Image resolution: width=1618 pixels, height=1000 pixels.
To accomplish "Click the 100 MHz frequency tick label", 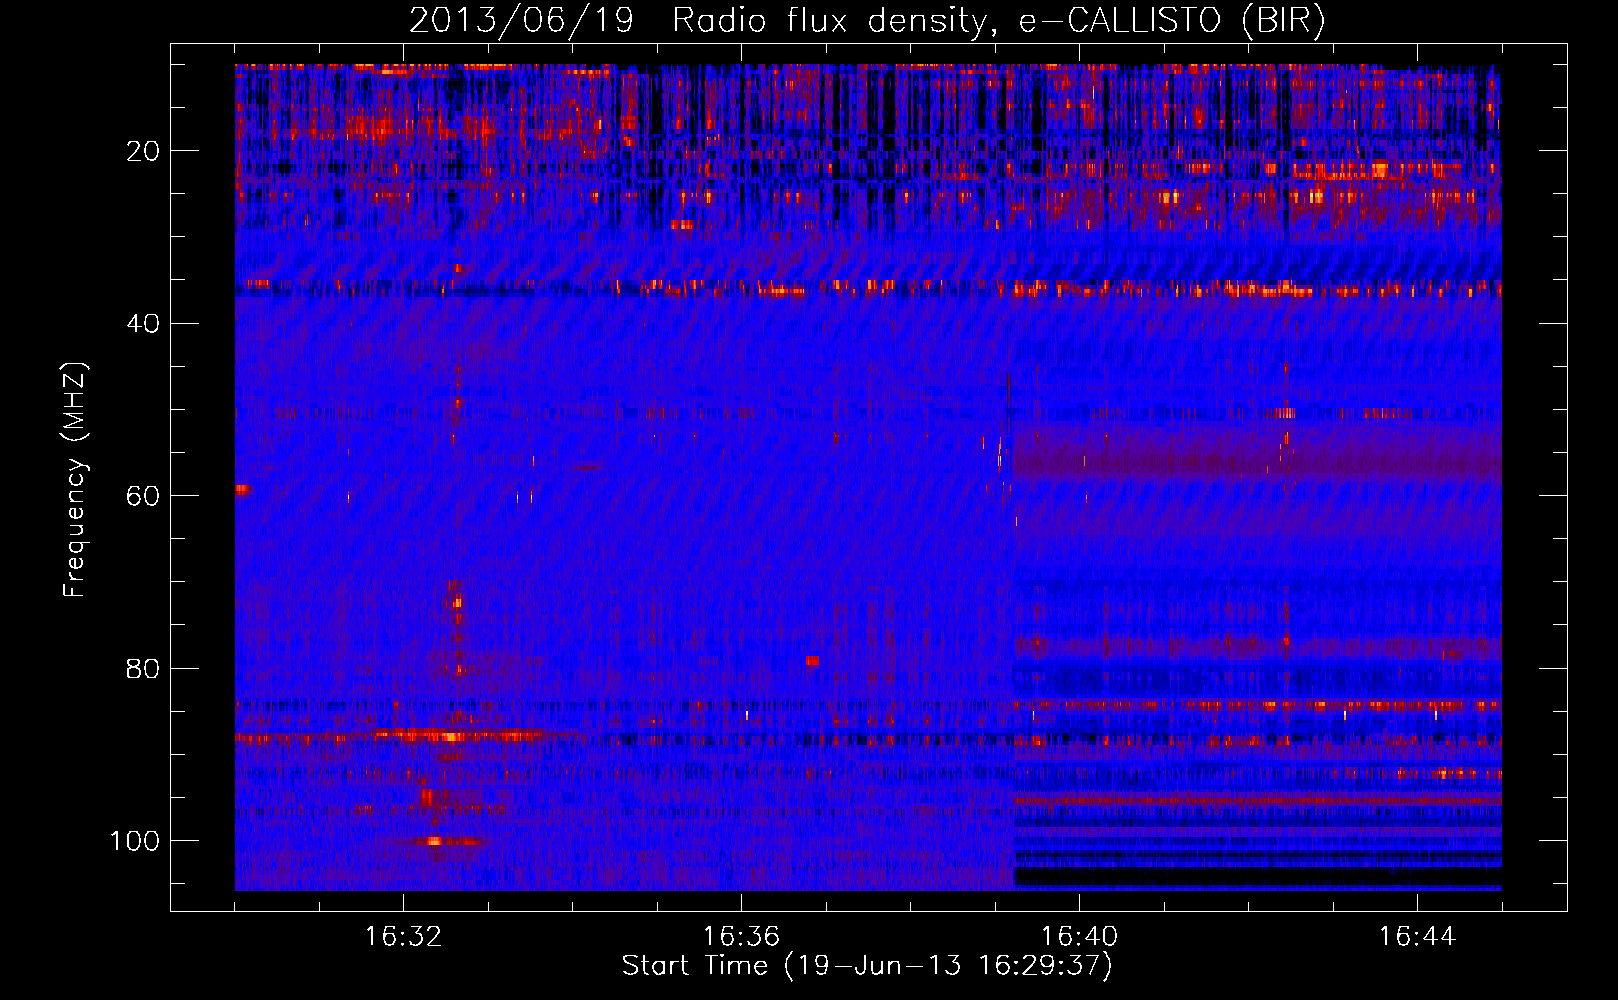I will point(135,841).
